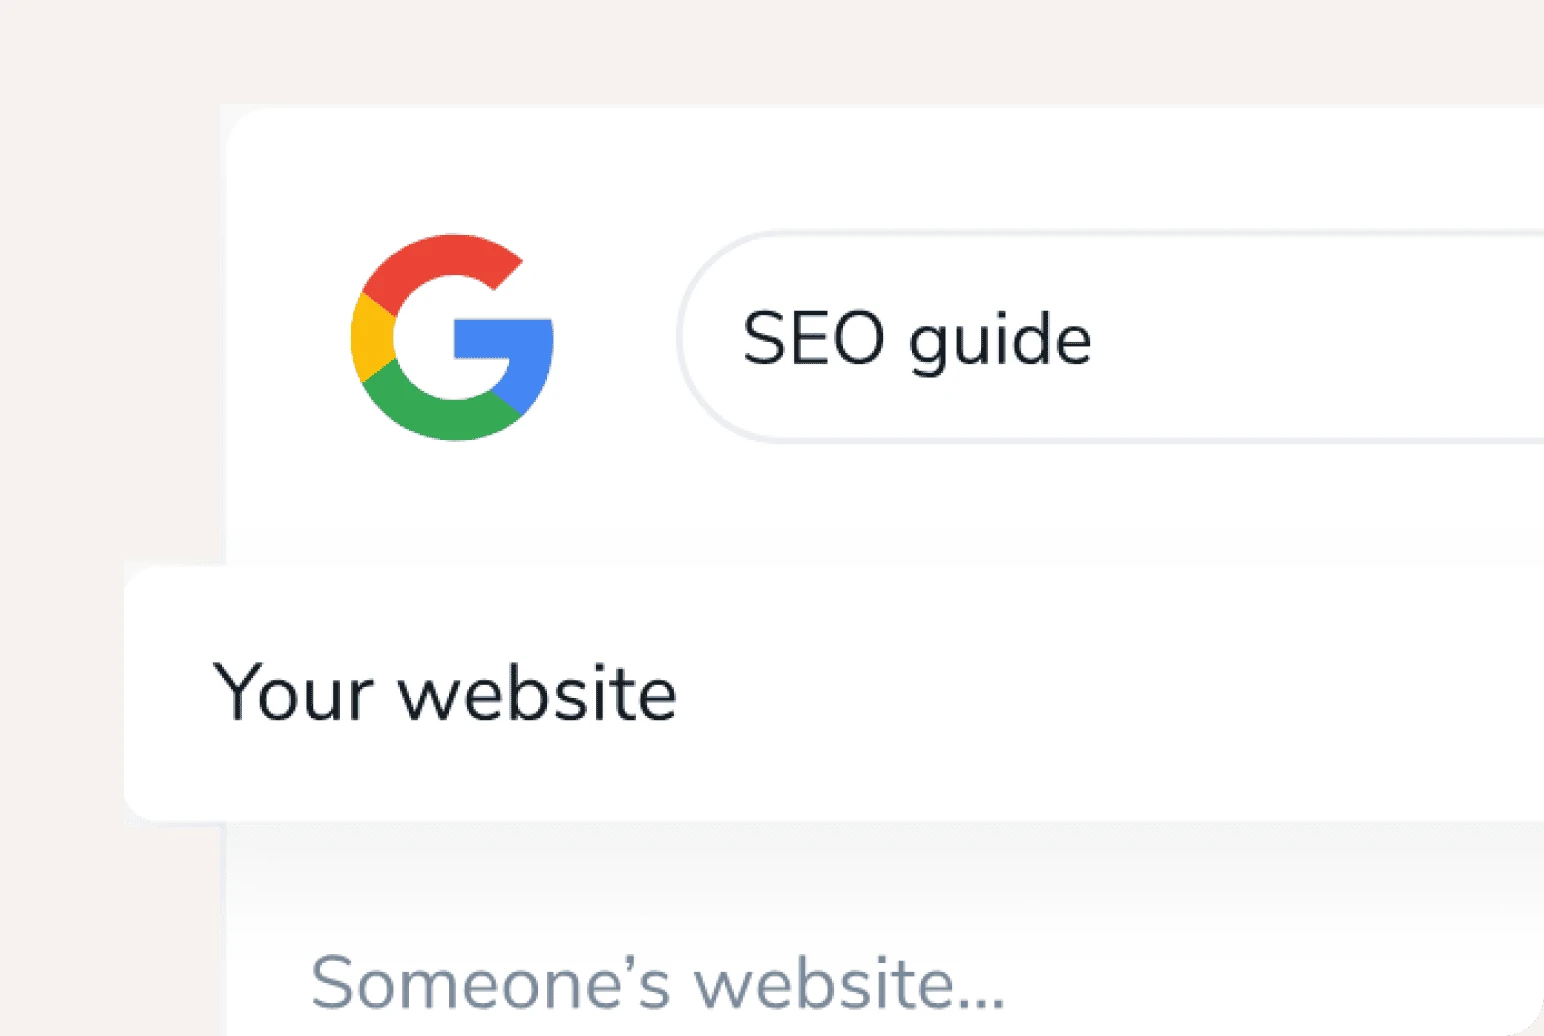Image resolution: width=1544 pixels, height=1036 pixels.
Task: Click the Google G logo
Action: coord(452,337)
